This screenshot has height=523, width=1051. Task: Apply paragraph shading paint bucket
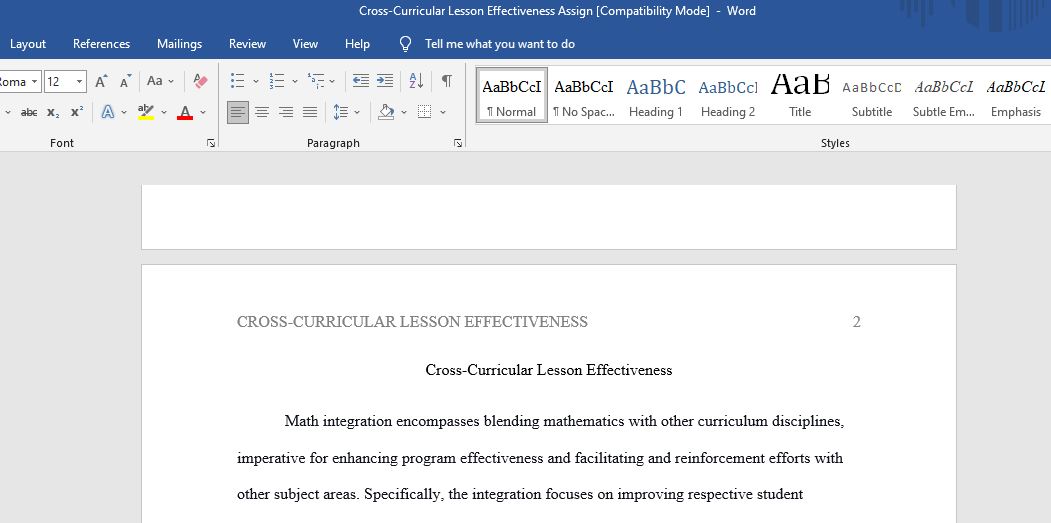[x=386, y=112]
